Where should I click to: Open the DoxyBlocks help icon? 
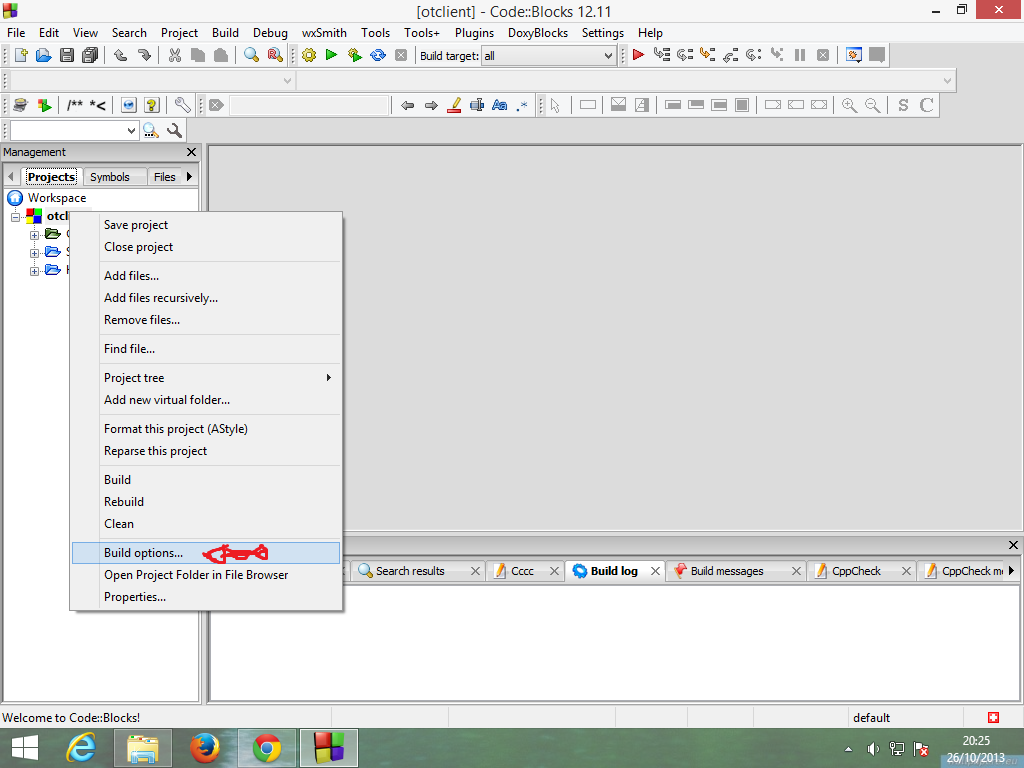(152, 105)
